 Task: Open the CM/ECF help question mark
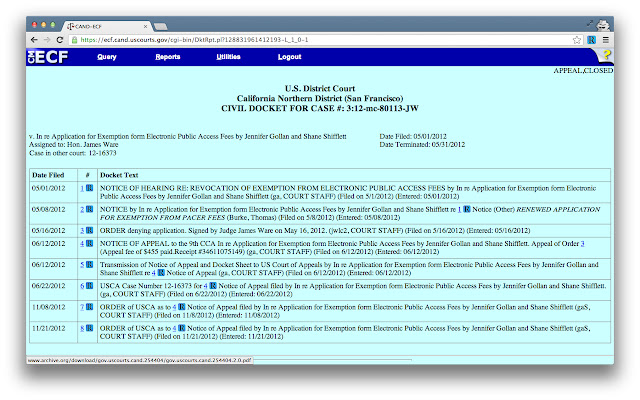(x=606, y=55)
